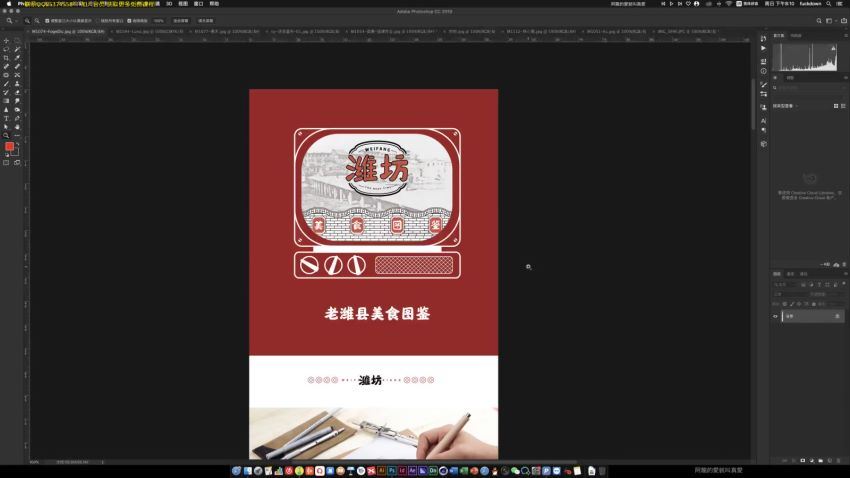Open the layer filter type dropdown
The image size is (850, 478).
(784, 284)
